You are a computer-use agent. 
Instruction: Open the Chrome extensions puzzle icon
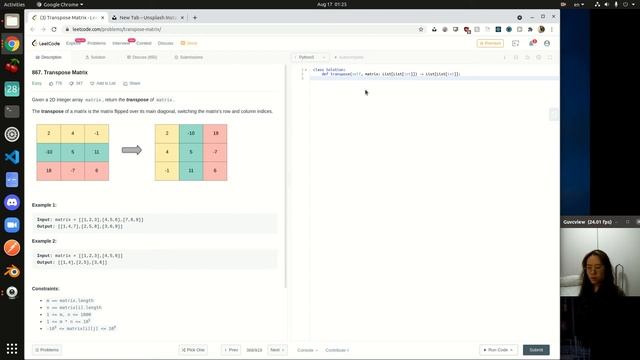[x=530, y=29]
